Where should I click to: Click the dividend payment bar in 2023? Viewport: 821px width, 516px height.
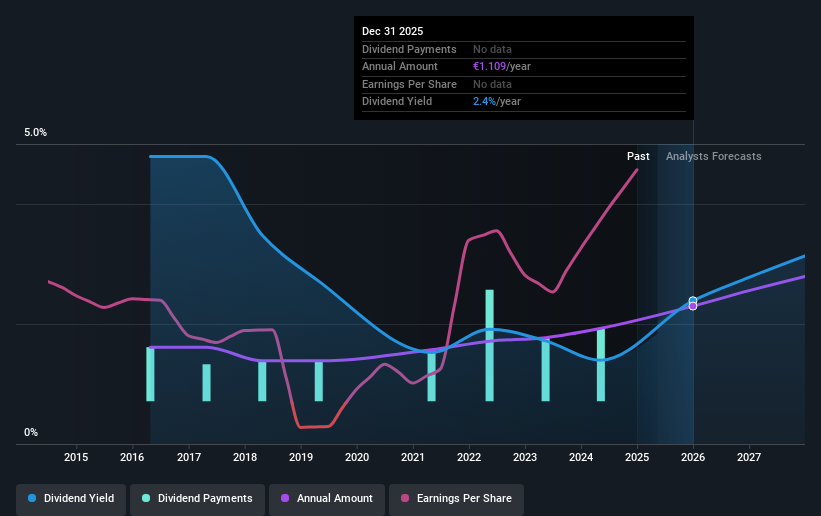click(546, 370)
